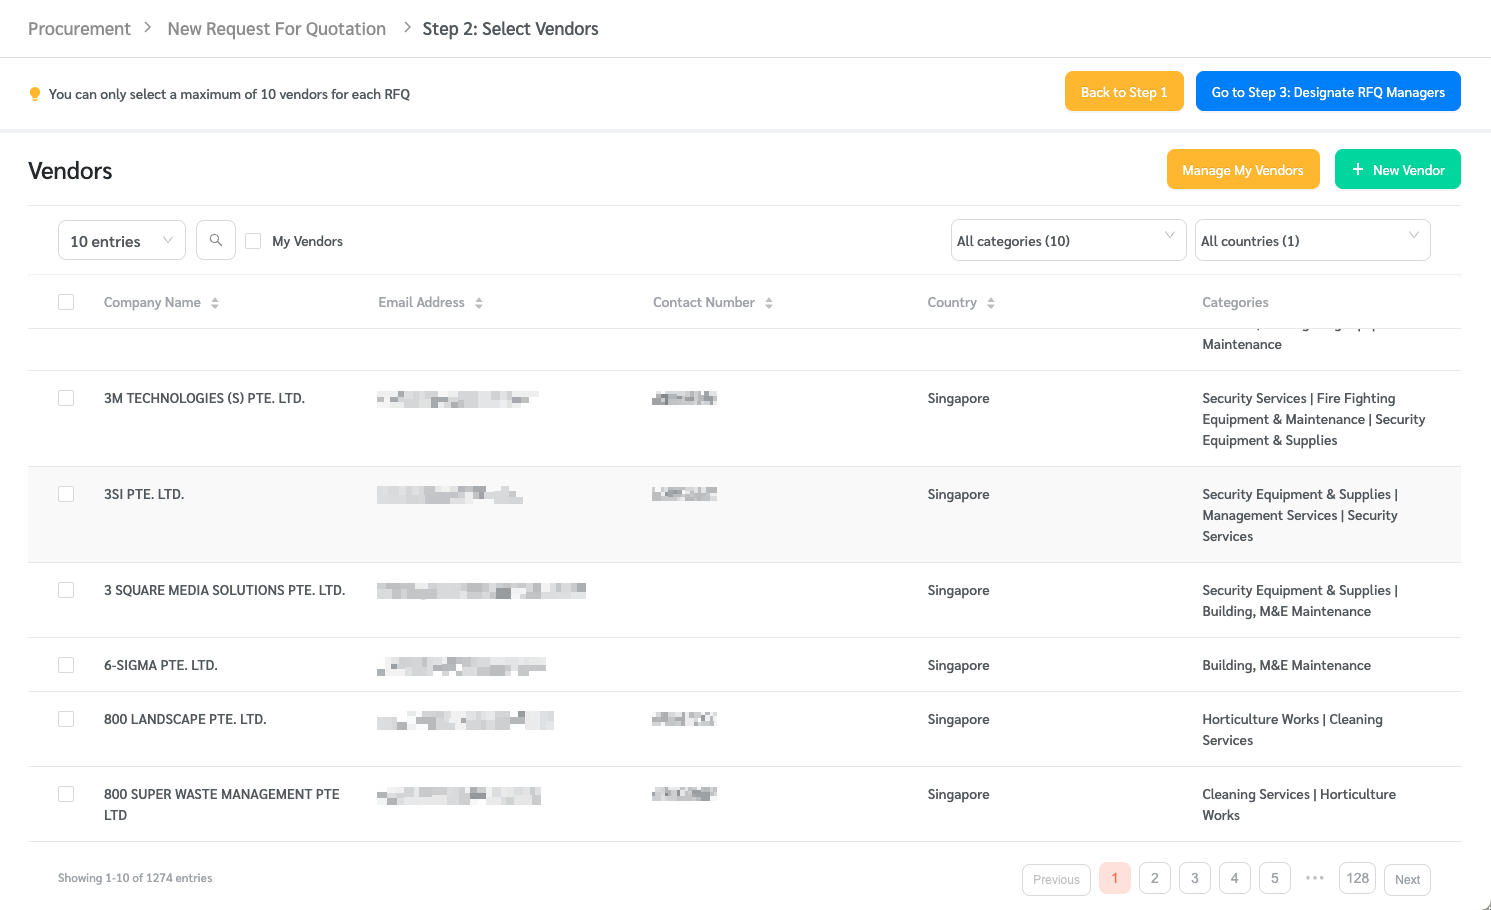The width and height of the screenshot is (1491, 910).
Task: Open the All categories filter dropdown
Action: coord(1067,240)
